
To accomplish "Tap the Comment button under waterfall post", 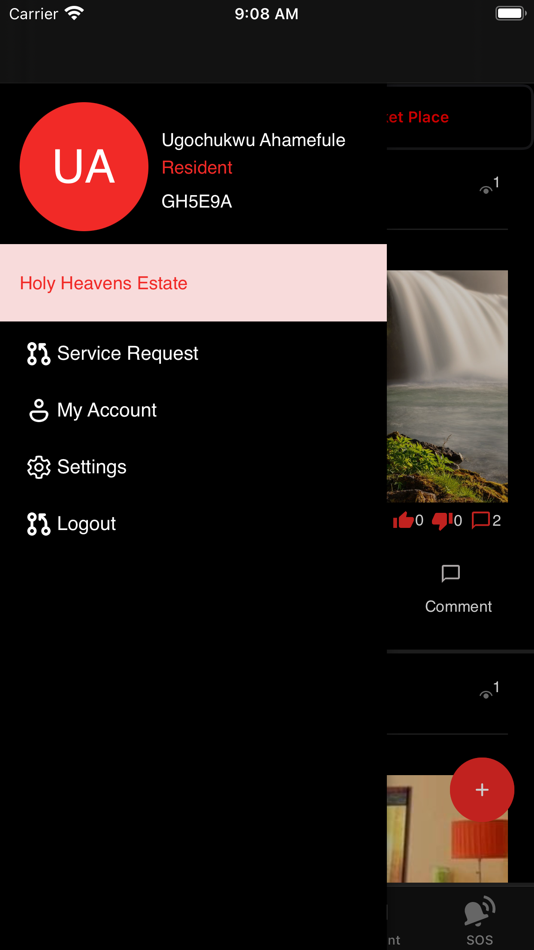I will tap(458, 590).
